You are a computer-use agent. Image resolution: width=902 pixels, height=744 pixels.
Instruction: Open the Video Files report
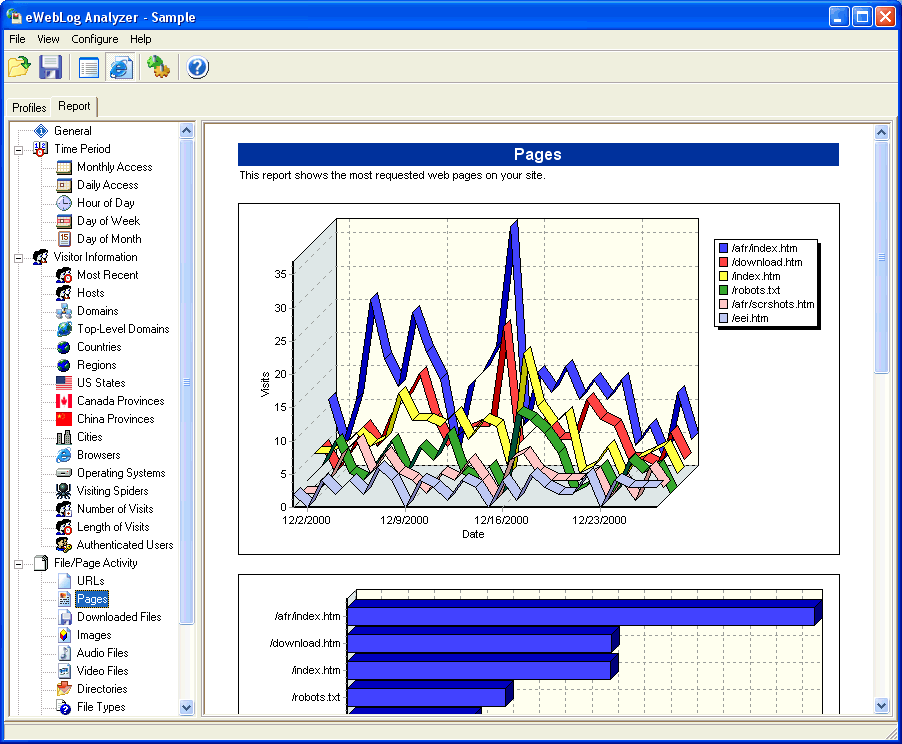(x=102, y=671)
